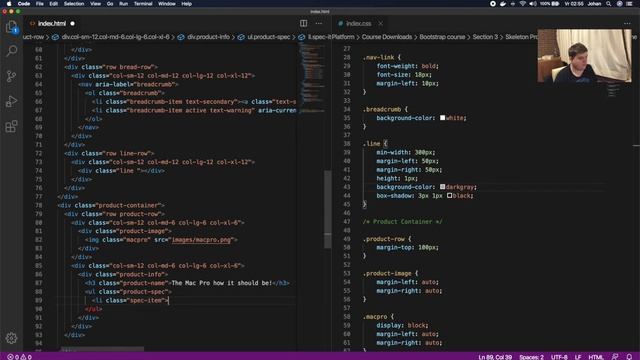Open the Run menu
Viewport: 640px width, 360px height.
[x=123, y=4]
